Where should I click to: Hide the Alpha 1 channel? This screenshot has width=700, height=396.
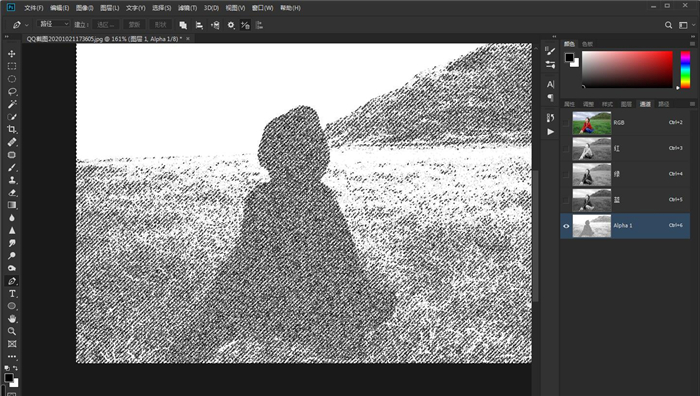[566, 226]
